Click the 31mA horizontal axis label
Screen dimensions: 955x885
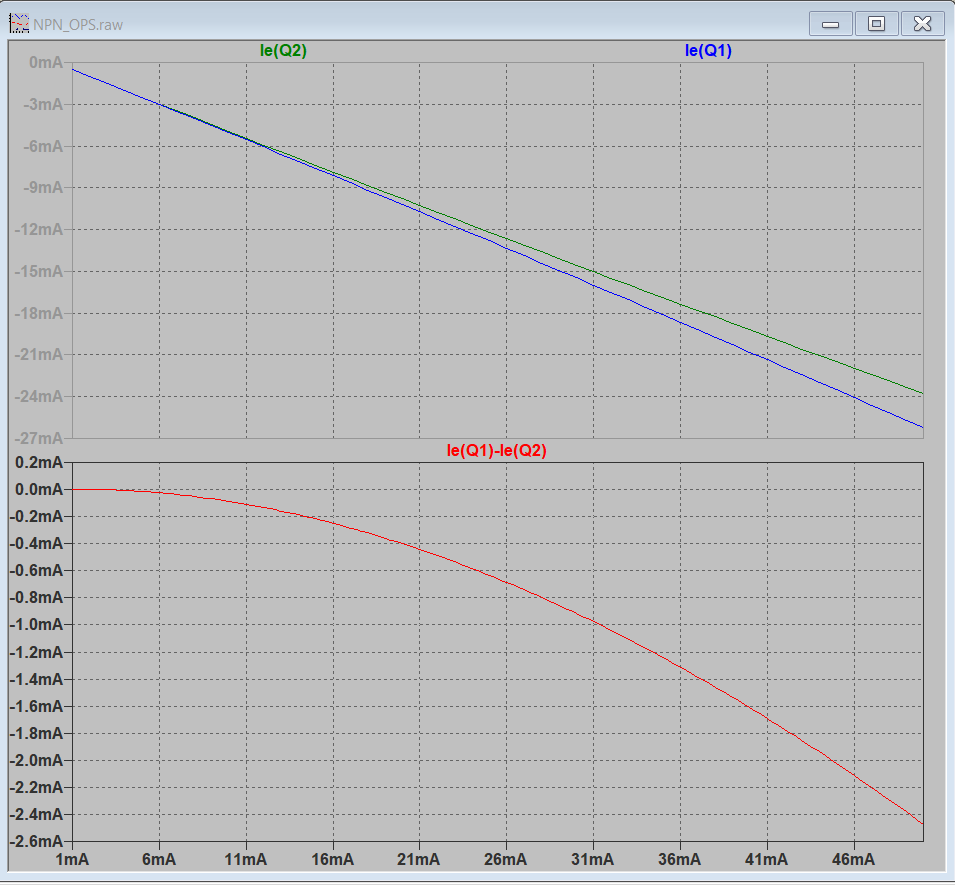(593, 859)
